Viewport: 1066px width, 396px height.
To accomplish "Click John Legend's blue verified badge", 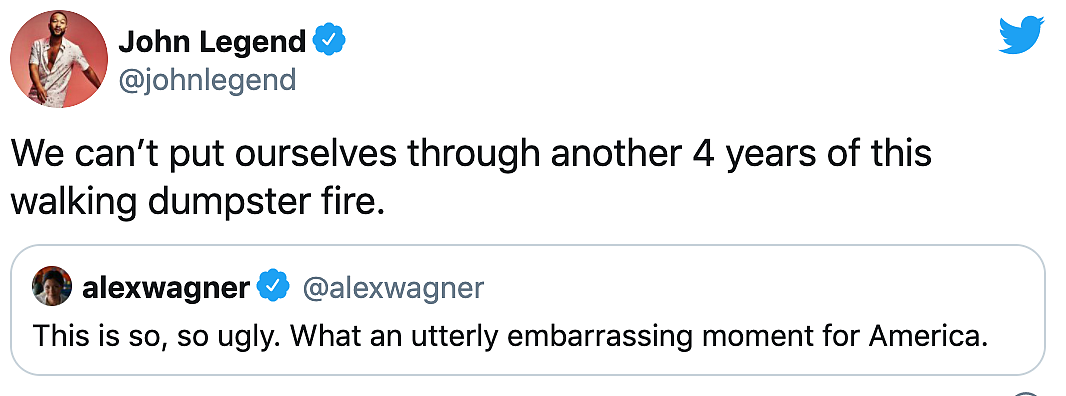I will (x=329, y=42).
